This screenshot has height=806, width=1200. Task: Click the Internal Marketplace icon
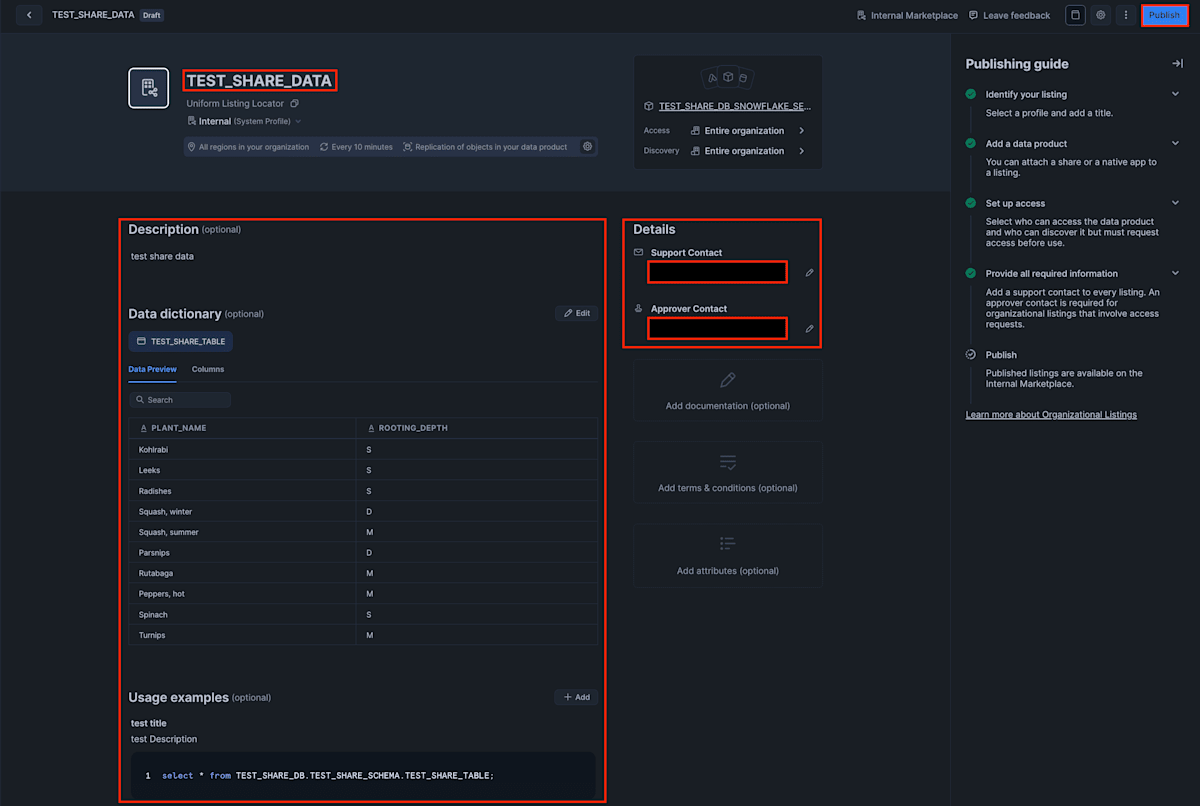(861, 15)
